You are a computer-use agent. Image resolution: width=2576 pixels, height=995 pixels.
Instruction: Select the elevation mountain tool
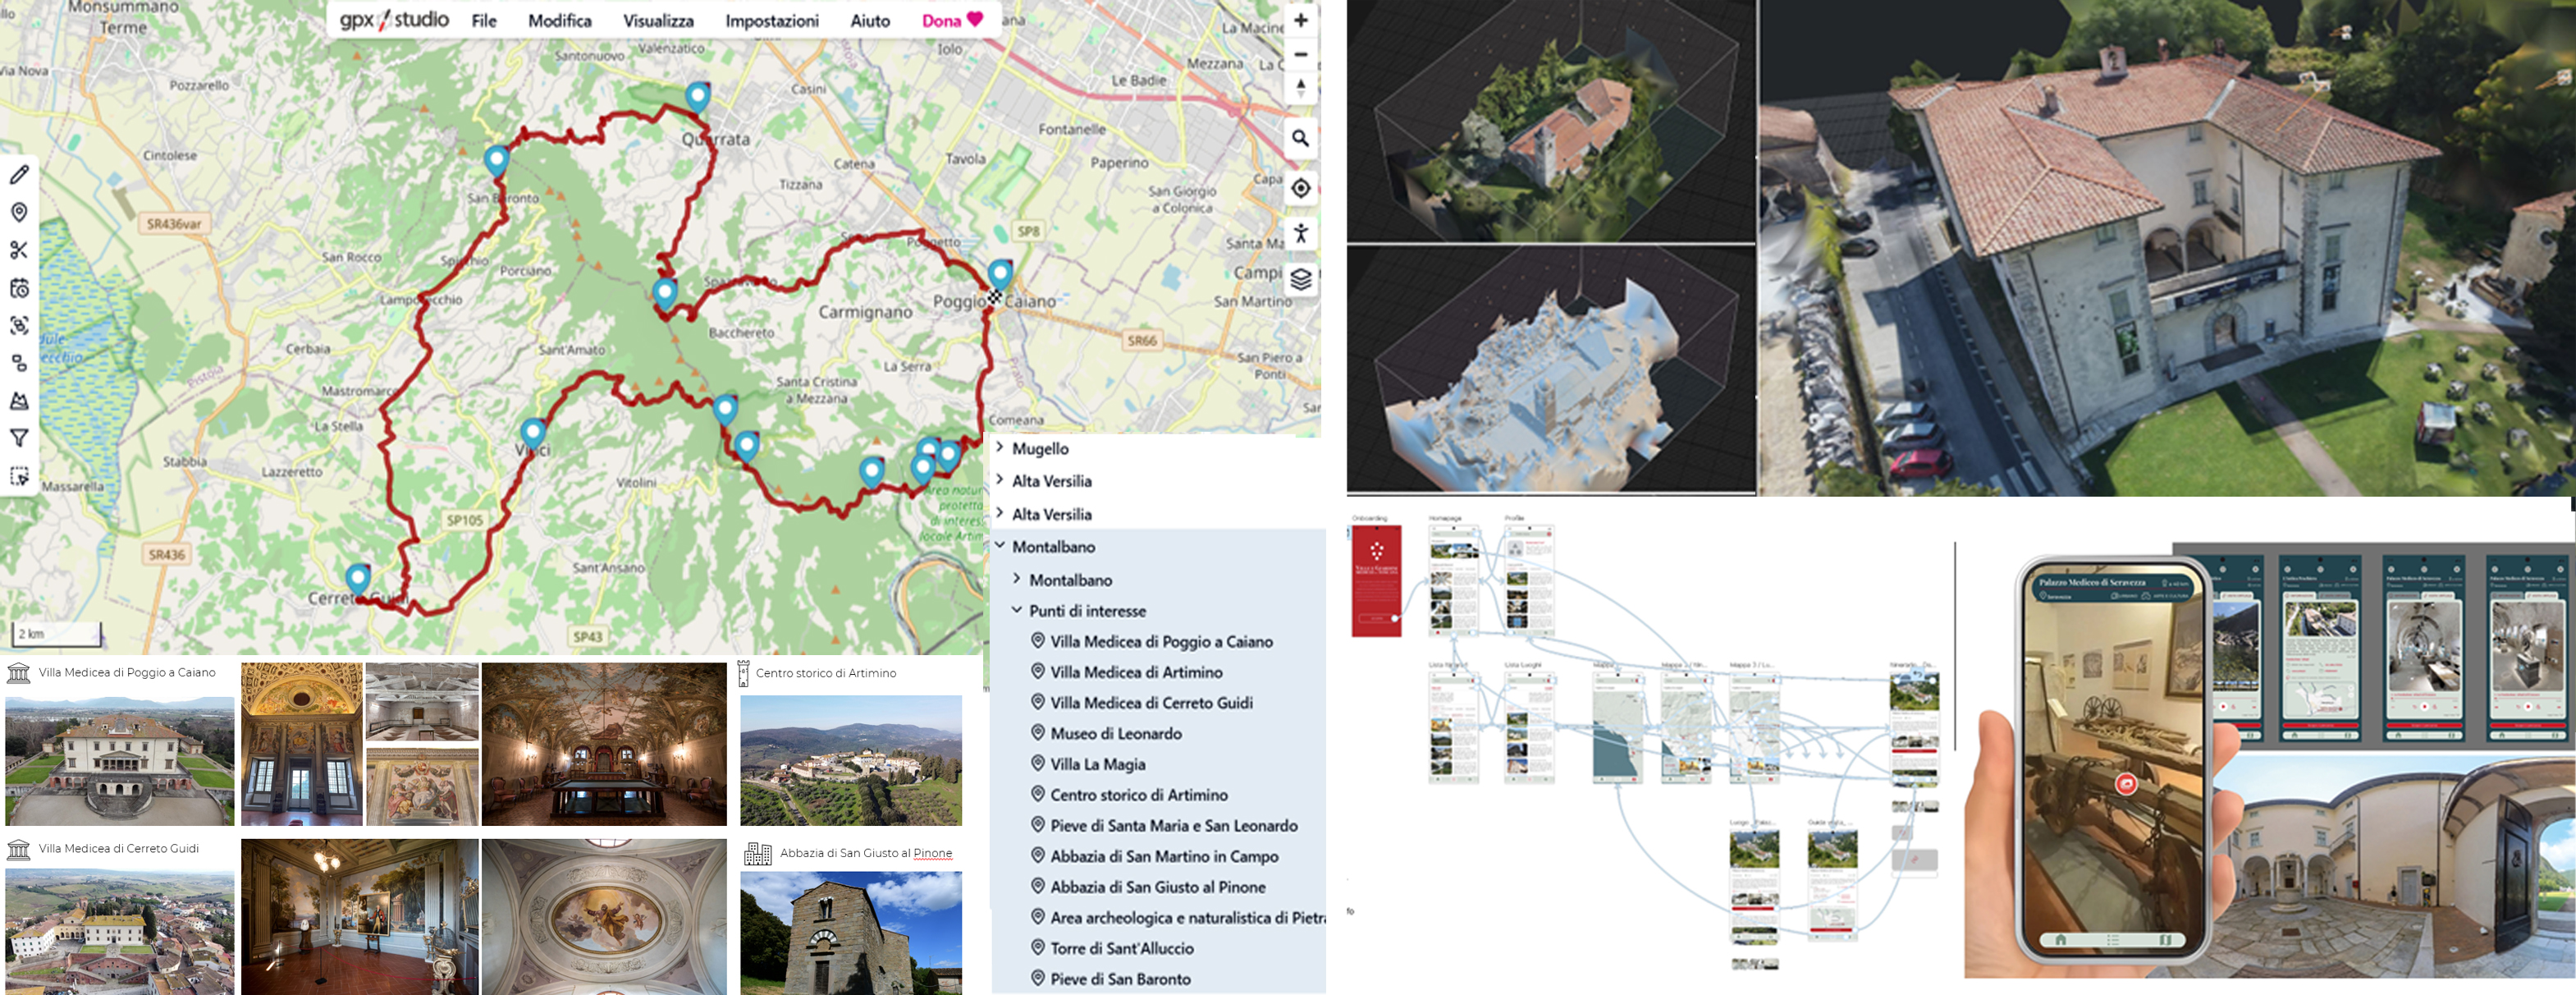click(19, 401)
